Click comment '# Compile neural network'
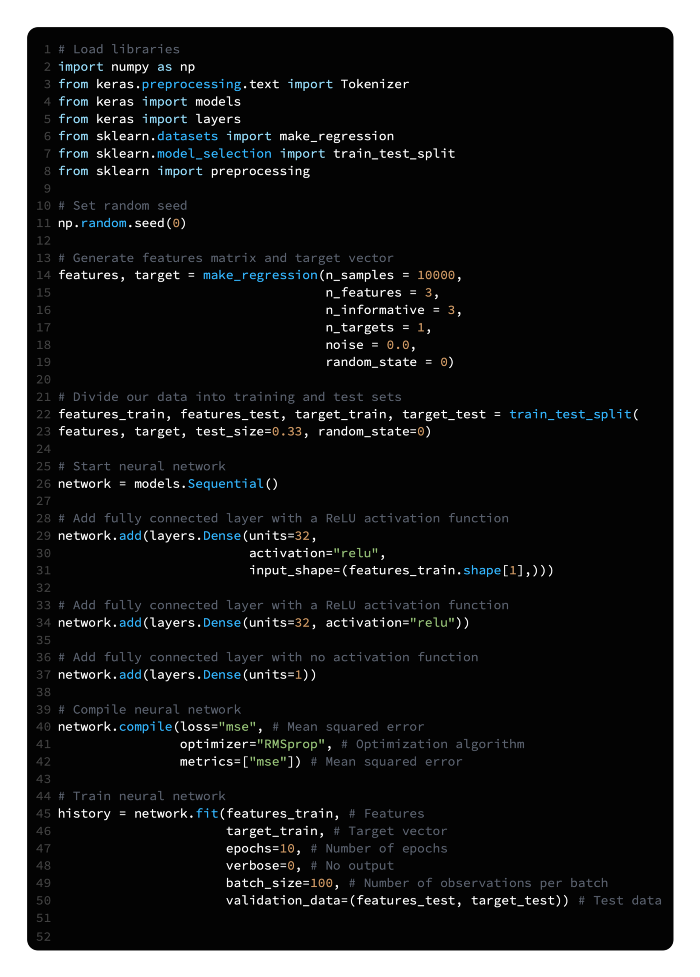 click(x=149, y=710)
